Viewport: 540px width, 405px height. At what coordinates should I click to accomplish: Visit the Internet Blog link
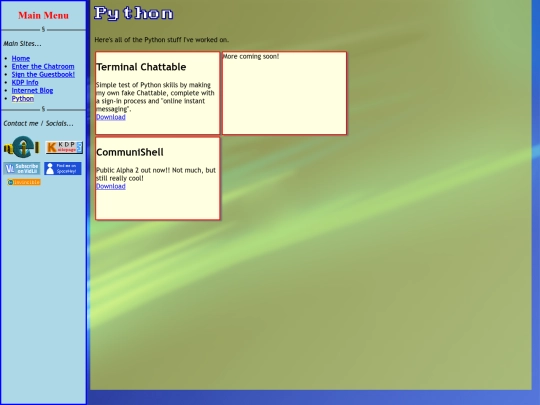(32, 90)
